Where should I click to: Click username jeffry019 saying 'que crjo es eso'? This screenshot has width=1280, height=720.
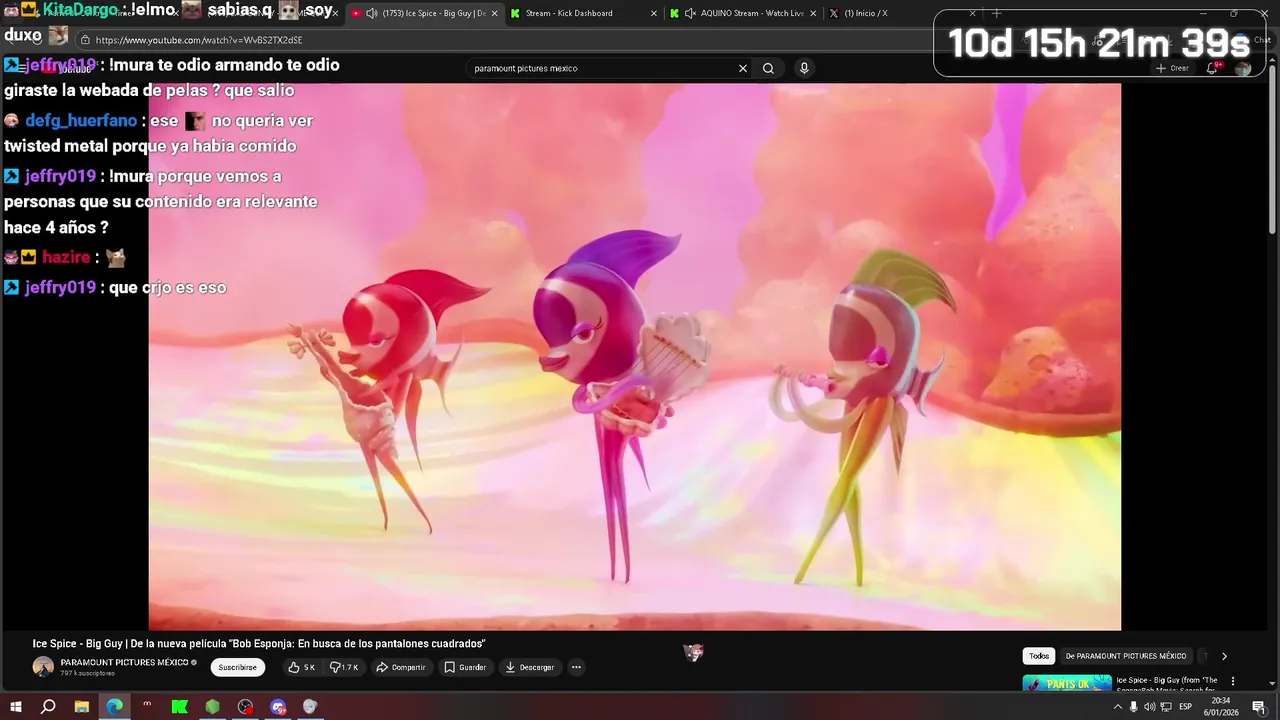pos(60,287)
